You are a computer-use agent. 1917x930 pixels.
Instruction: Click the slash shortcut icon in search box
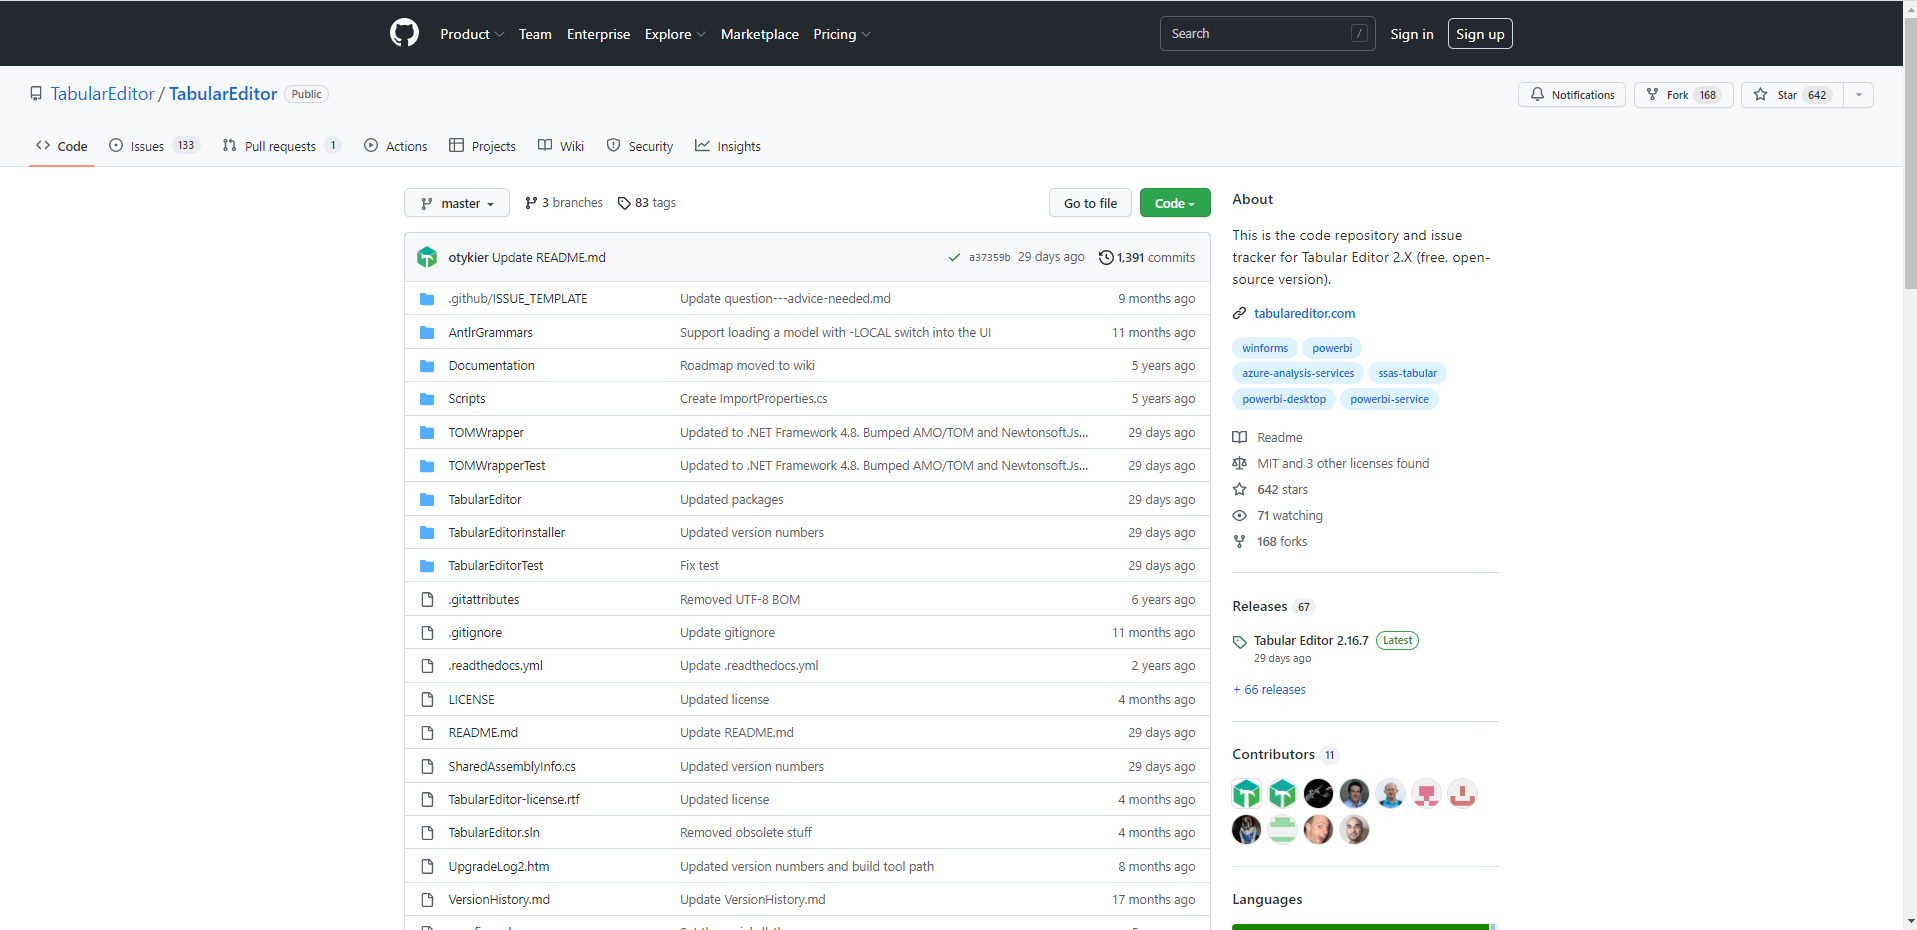pyautogui.click(x=1359, y=33)
